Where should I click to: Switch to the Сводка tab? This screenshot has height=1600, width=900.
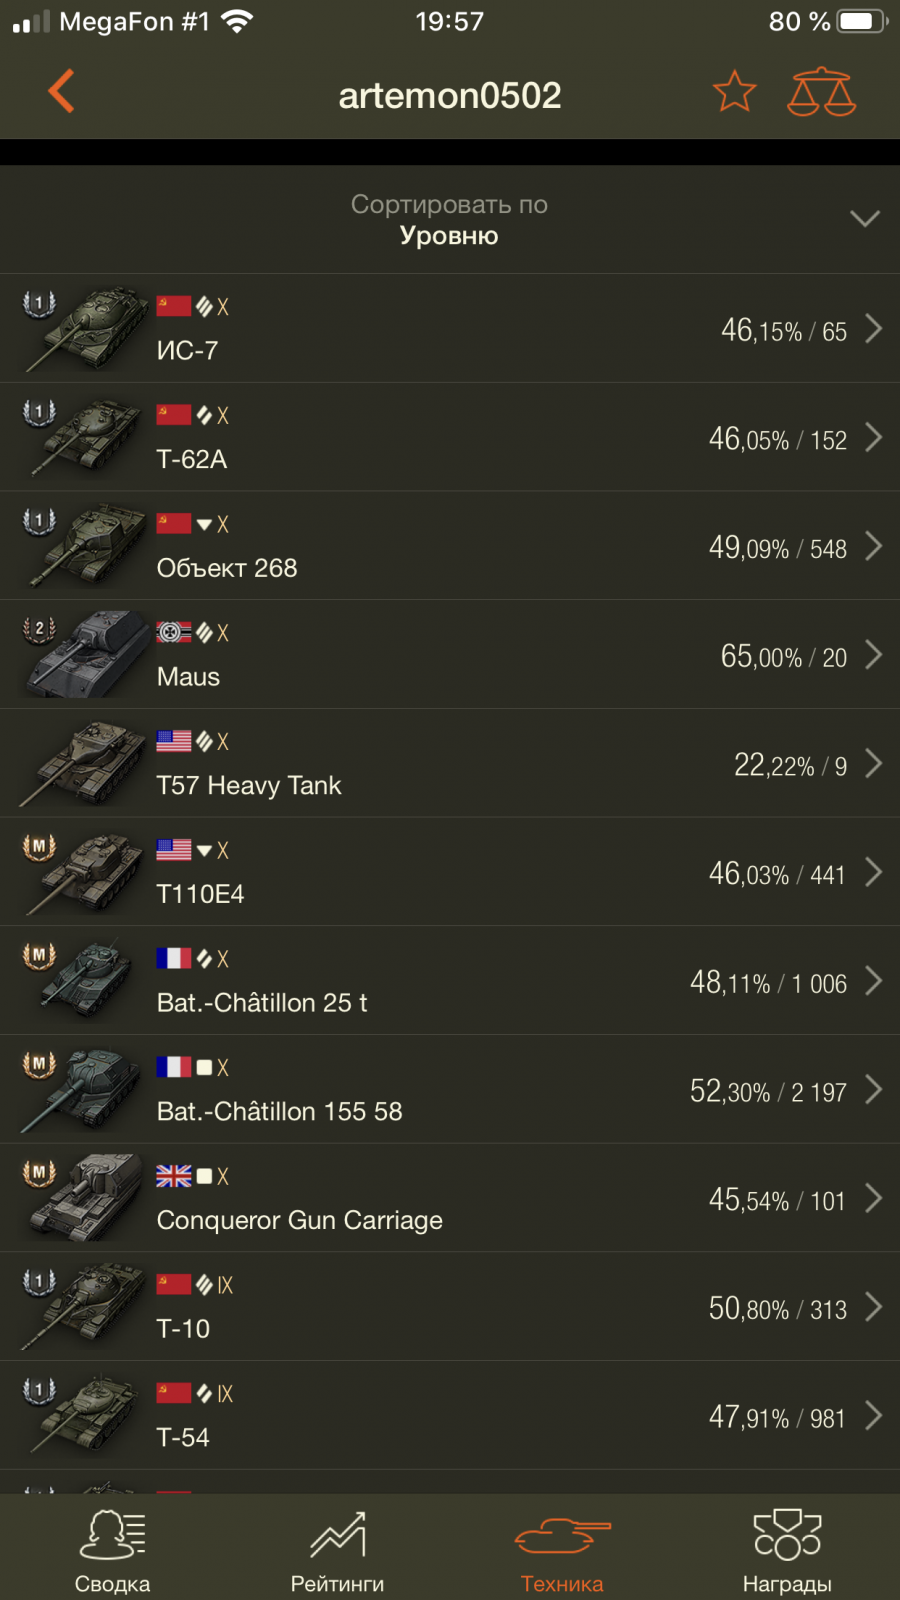(112, 1551)
